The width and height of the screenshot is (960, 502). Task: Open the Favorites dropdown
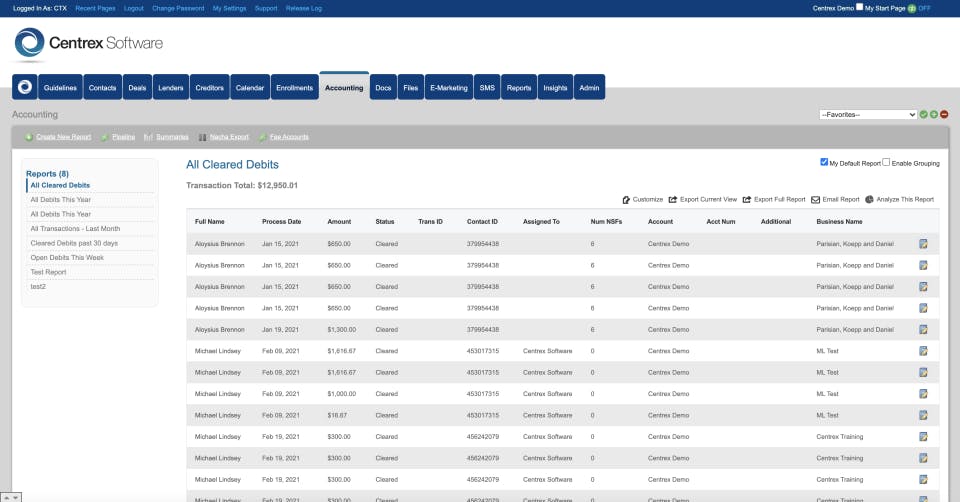pos(868,114)
